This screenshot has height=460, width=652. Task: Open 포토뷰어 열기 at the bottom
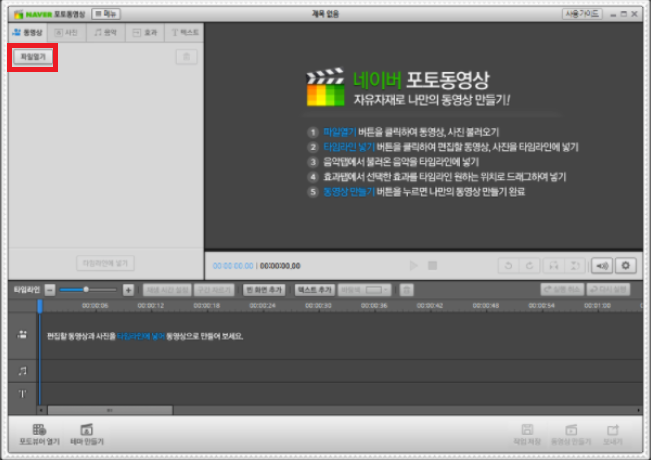40,435
